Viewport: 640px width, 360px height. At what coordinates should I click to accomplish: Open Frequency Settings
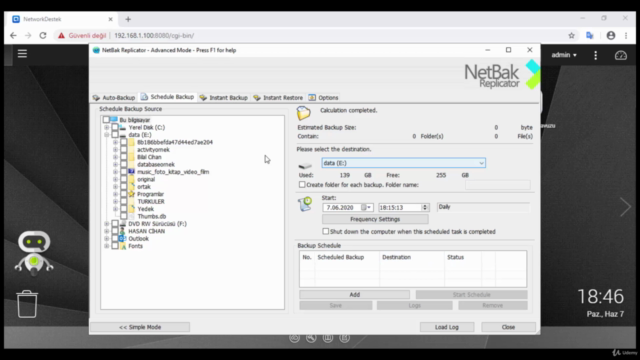[x=375, y=219]
